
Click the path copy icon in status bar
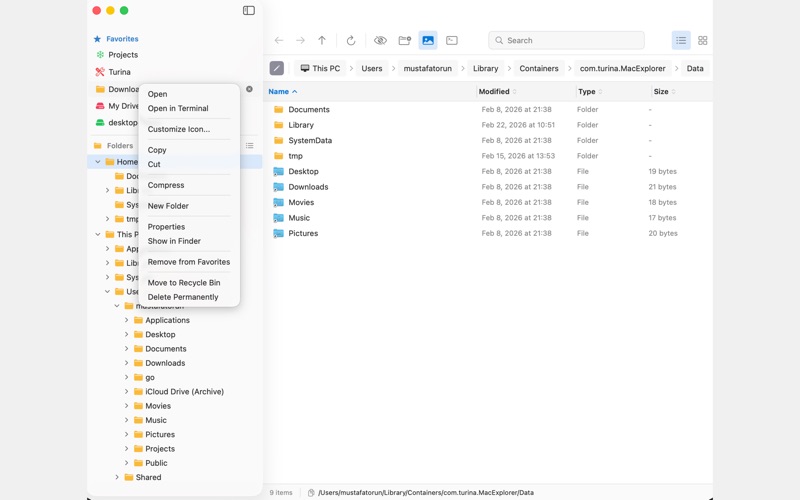coord(311,493)
